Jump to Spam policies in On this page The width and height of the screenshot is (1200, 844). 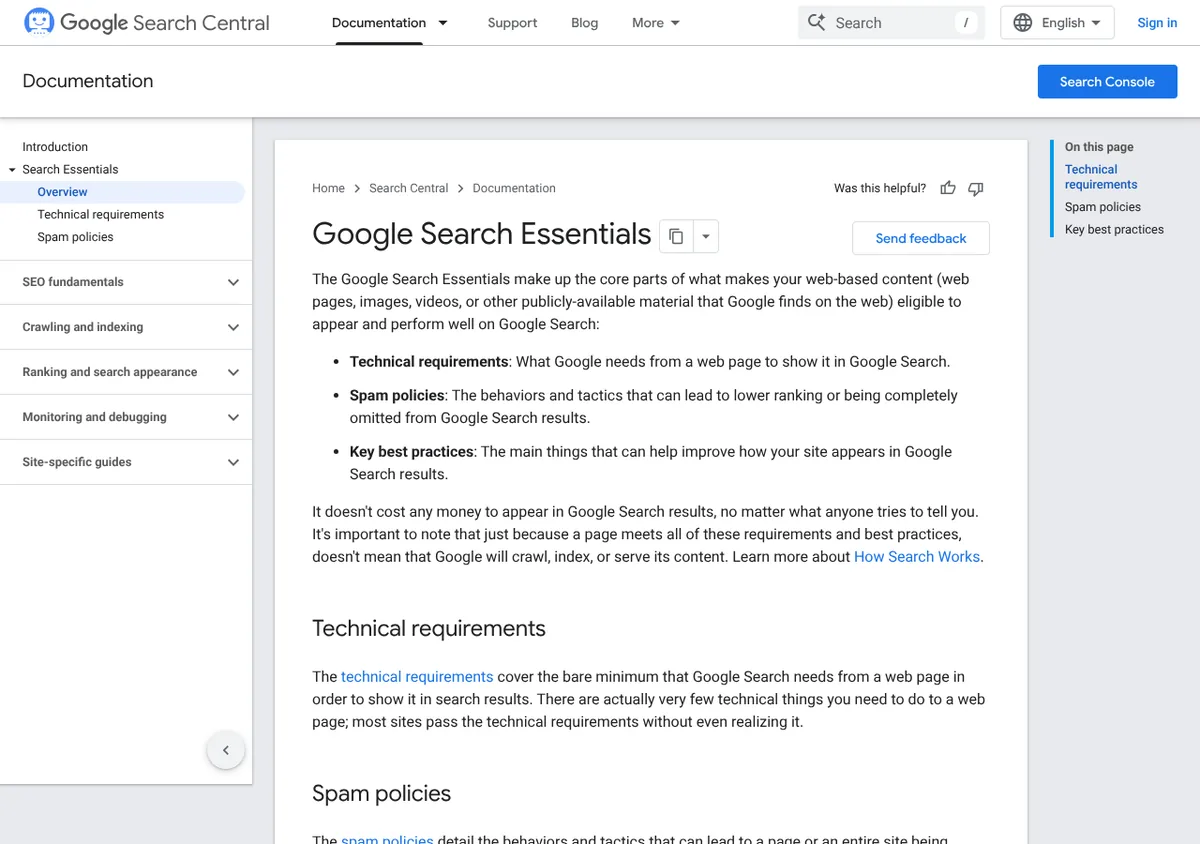click(x=1102, y=207)
